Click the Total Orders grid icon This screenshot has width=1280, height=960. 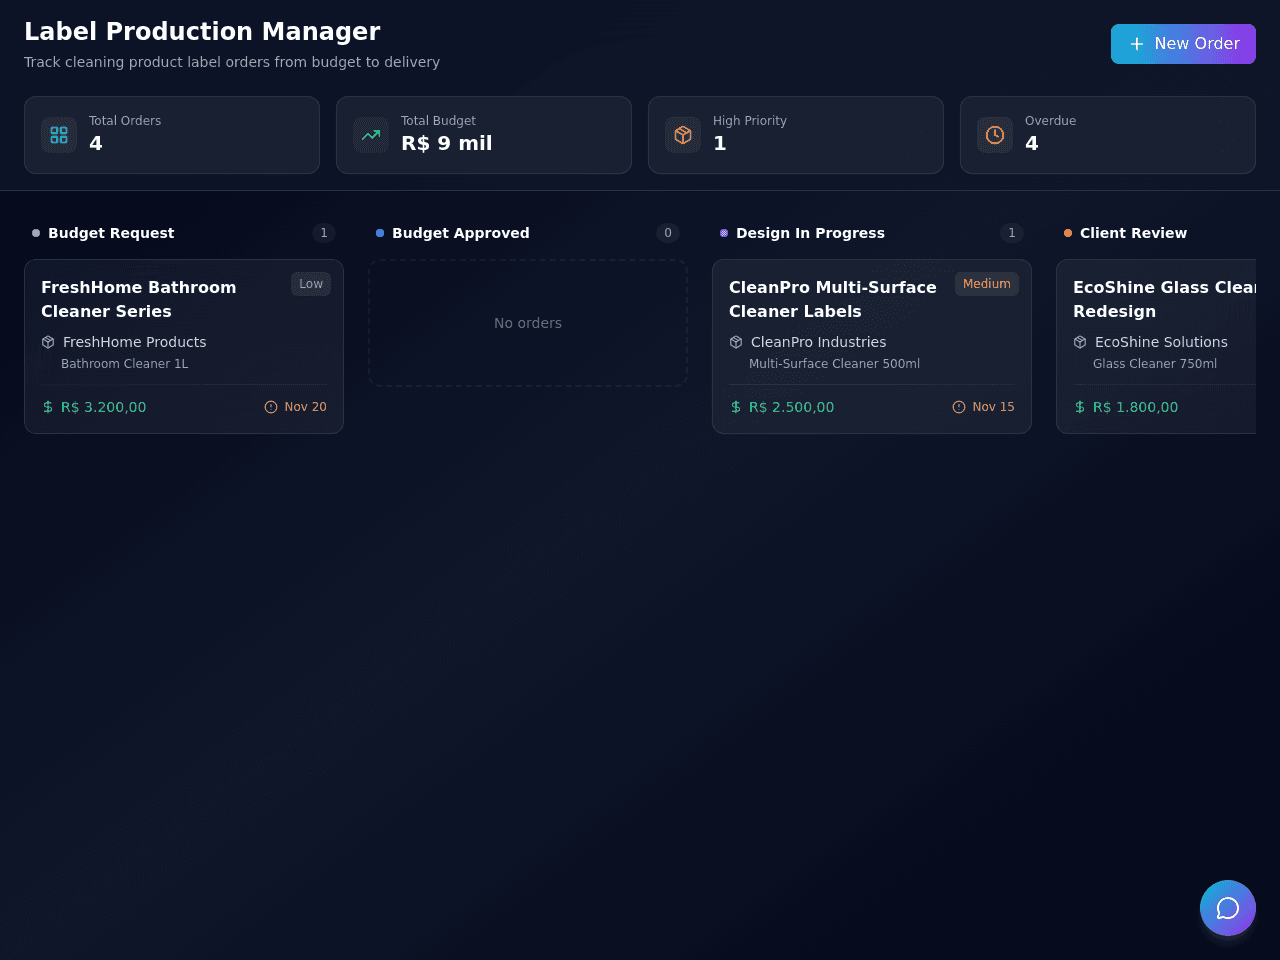pyautogui.click(x=59, y=135)
